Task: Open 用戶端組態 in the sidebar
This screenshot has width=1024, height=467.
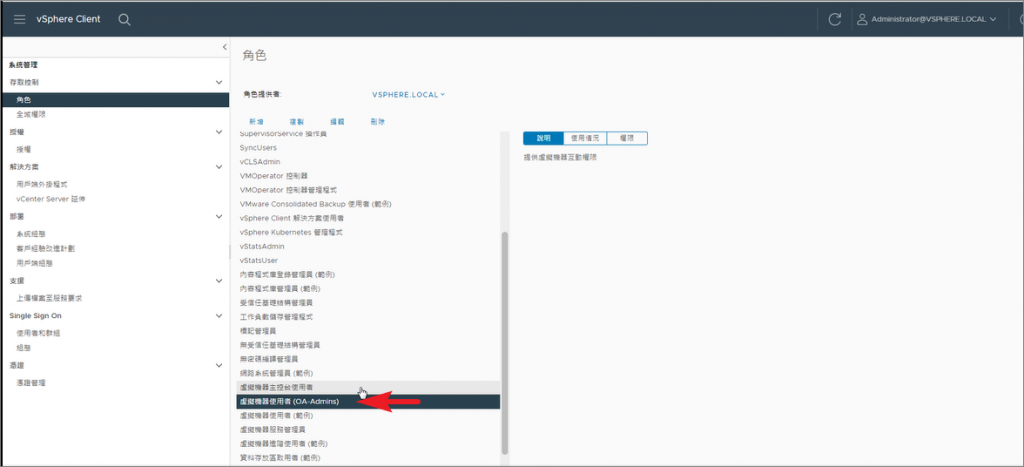Action: 35,263
